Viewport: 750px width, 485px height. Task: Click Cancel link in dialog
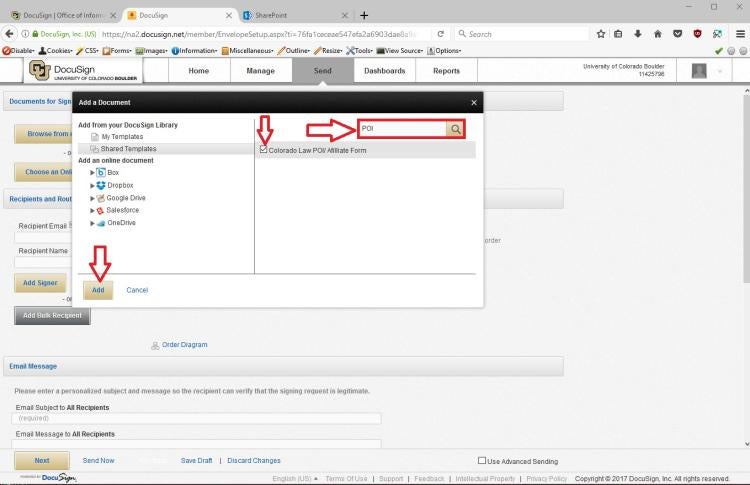click(x=137, y=290)
